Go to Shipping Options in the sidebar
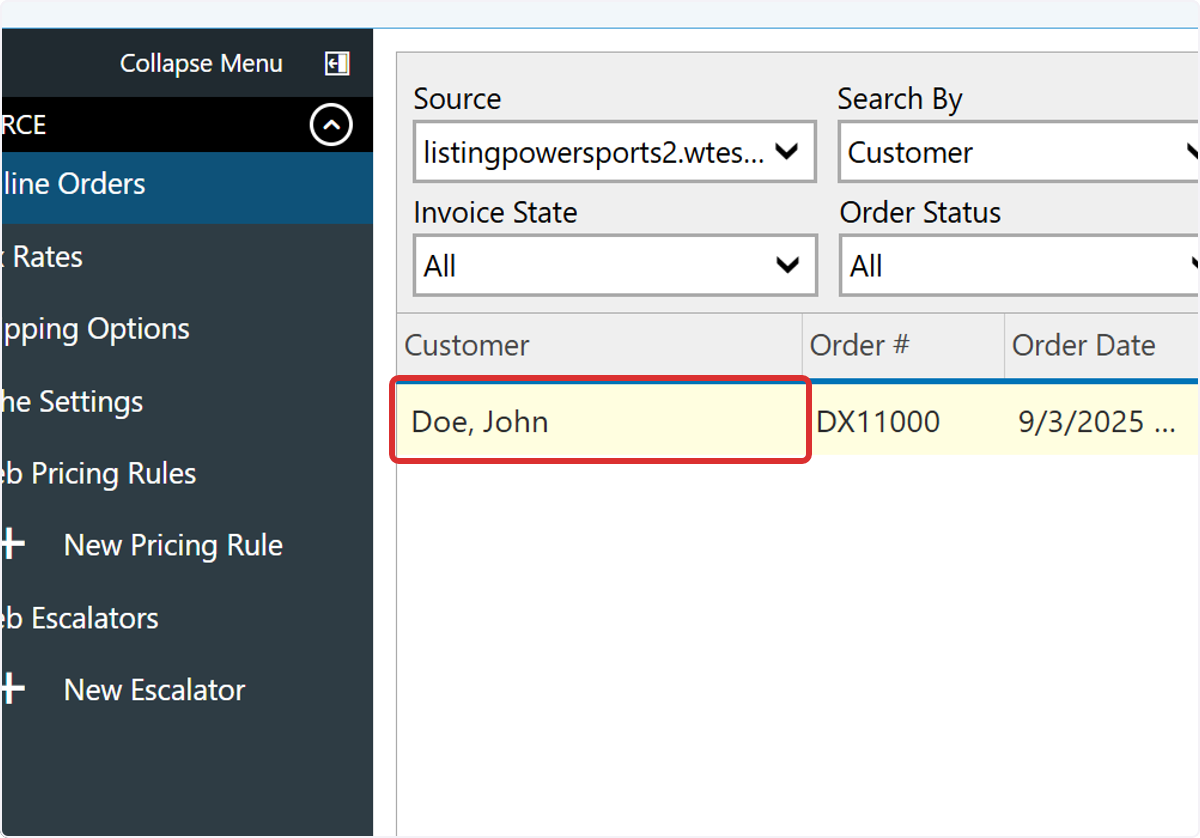This screenshot has height=838, width=1200. pyautogui.click(x=186, y=329)
